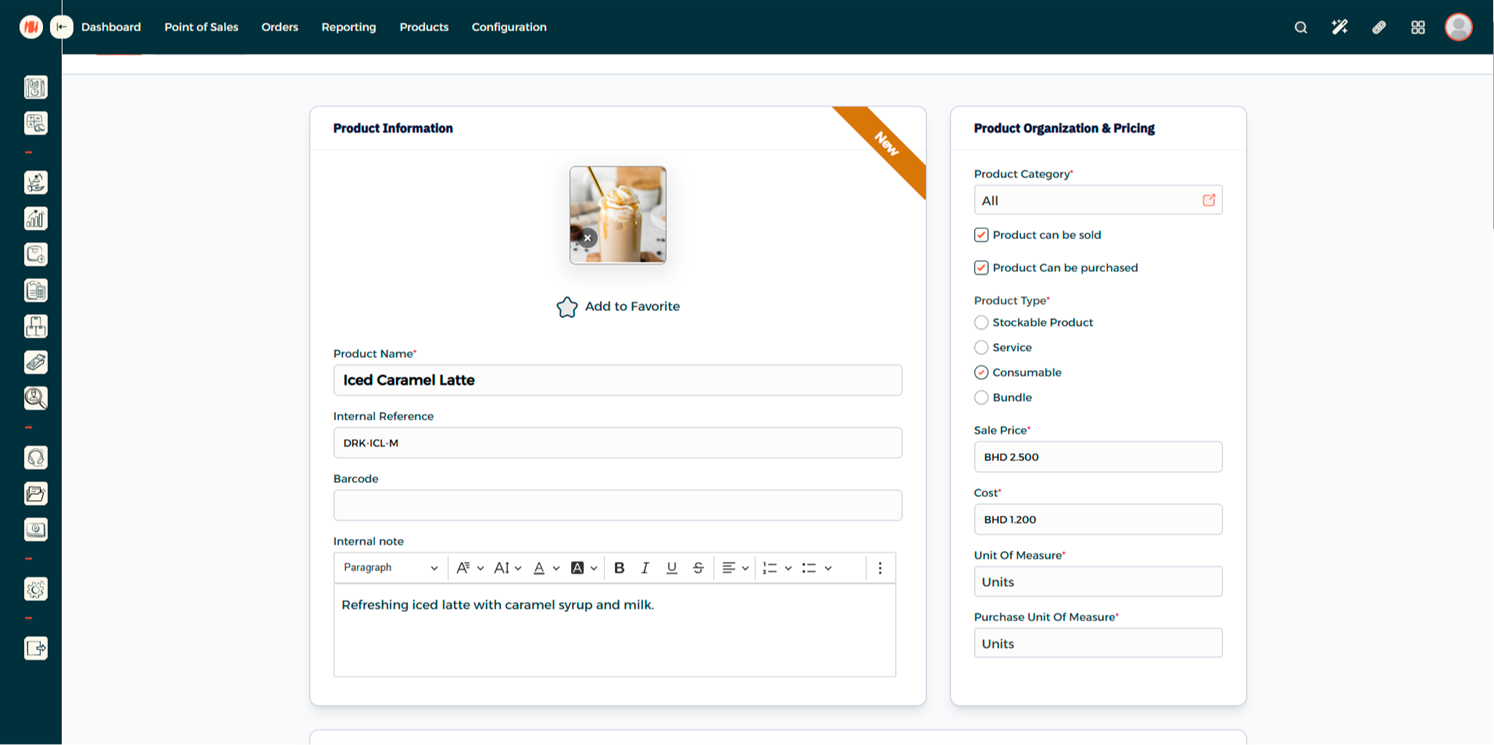Apply bold formatting in Internal note
The image size is (1494, 745).
619,568
